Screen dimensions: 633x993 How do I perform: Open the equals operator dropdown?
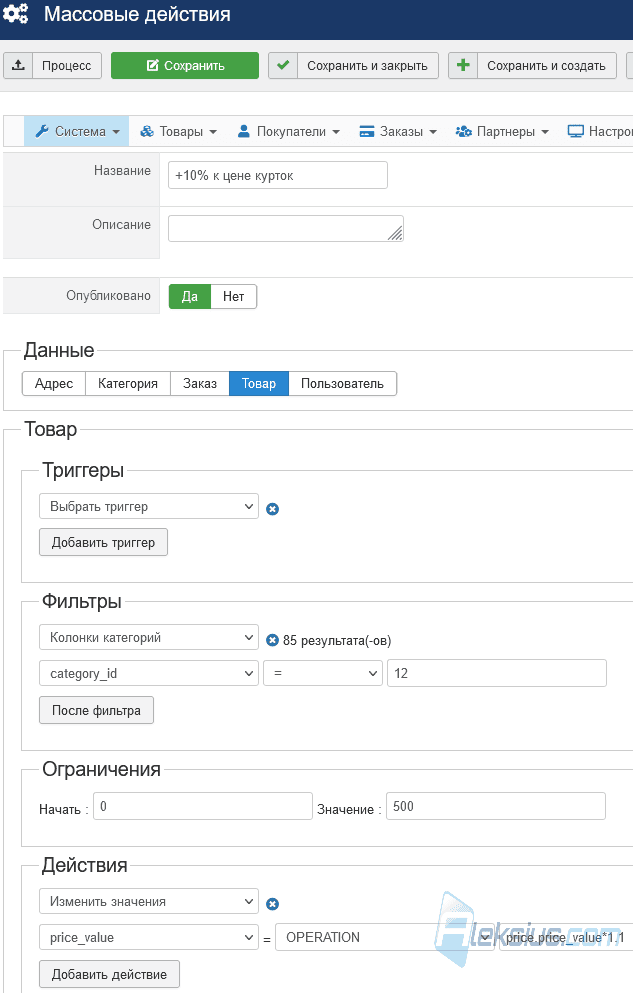pos(323,673)
